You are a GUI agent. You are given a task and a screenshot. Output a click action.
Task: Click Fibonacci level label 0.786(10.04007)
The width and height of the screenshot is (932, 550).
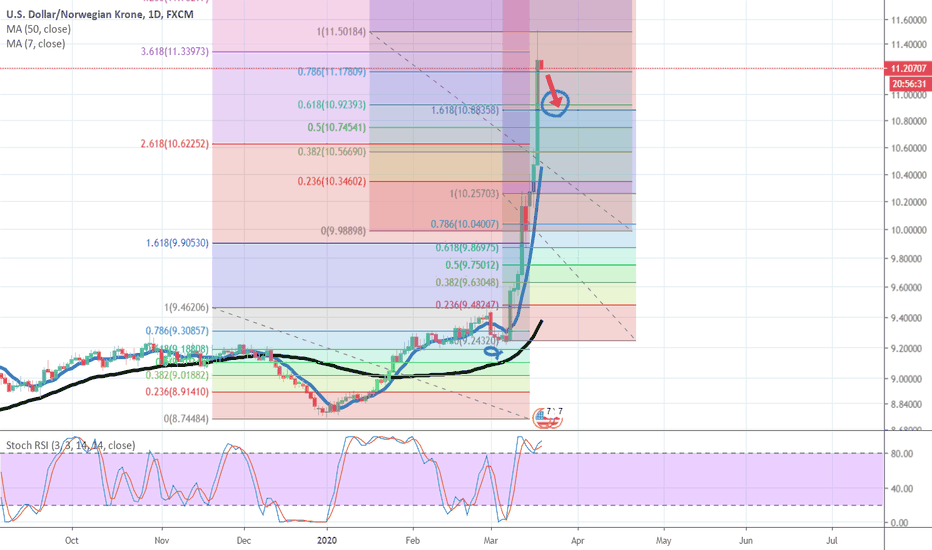[x=465, y=224]
